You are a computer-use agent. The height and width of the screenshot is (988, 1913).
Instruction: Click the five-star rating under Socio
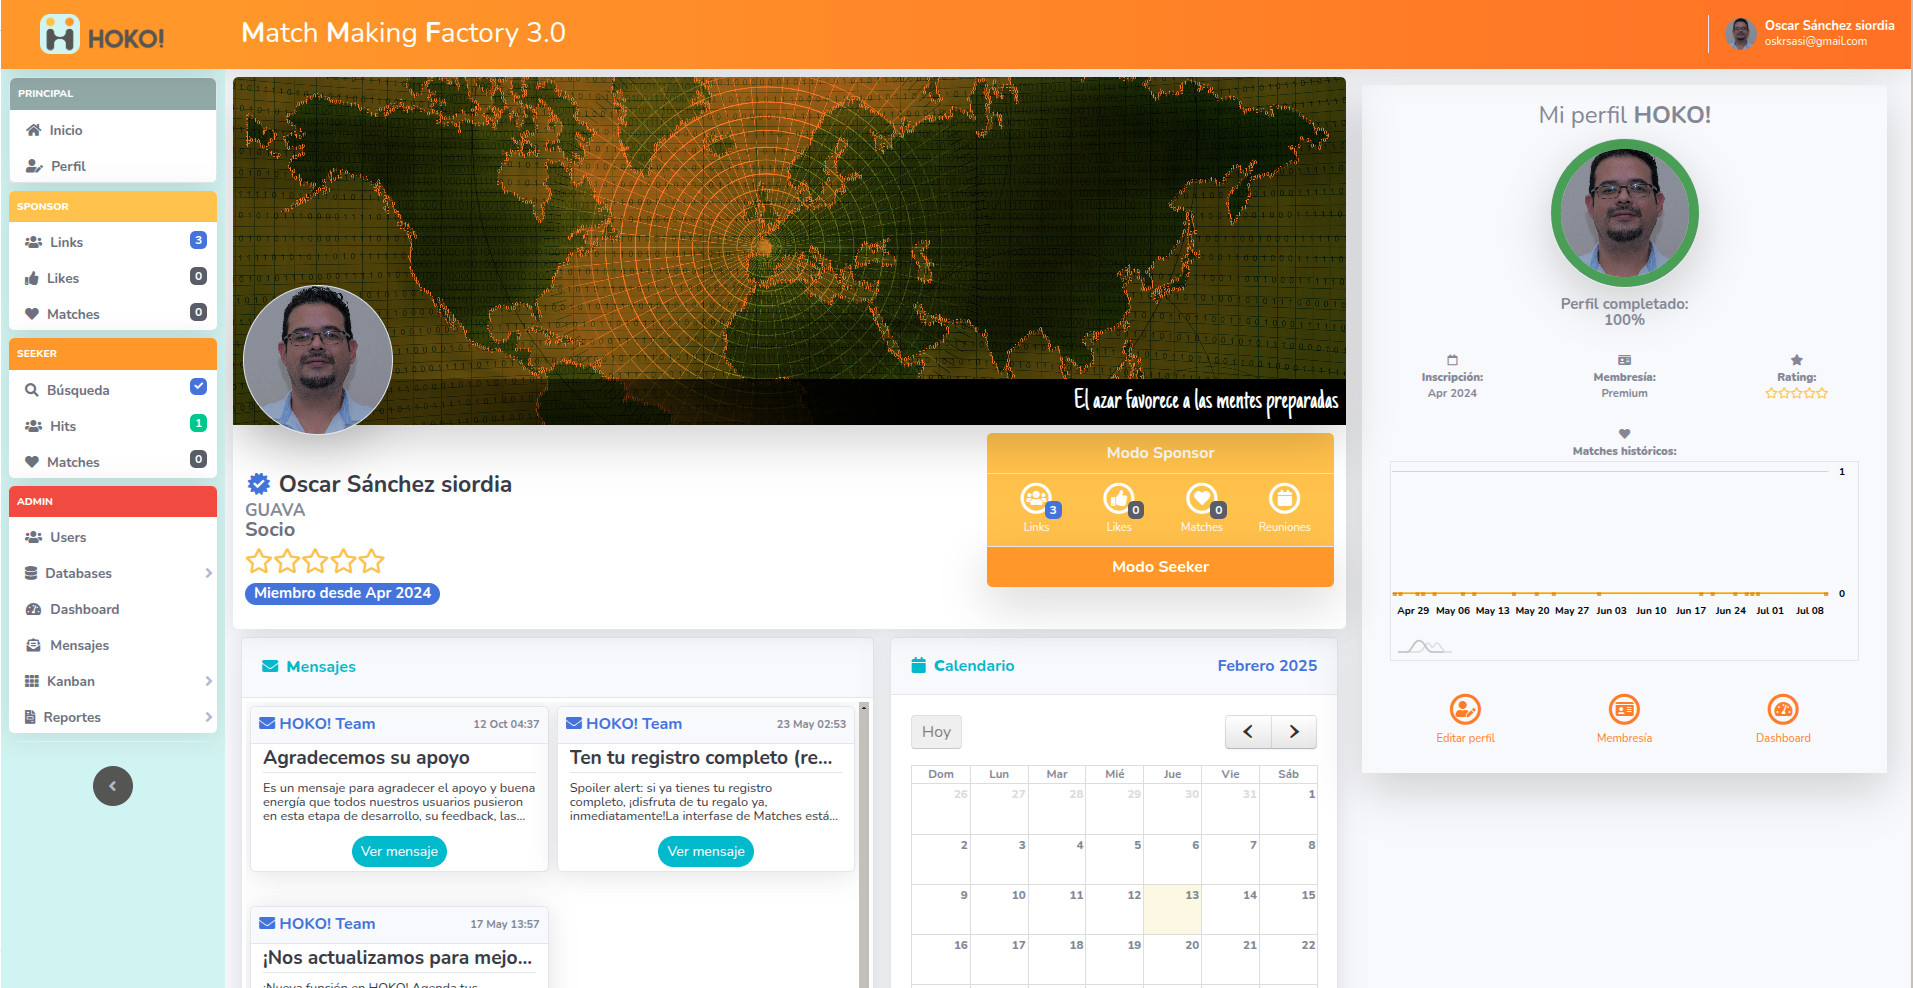click(x=315, y=561)
